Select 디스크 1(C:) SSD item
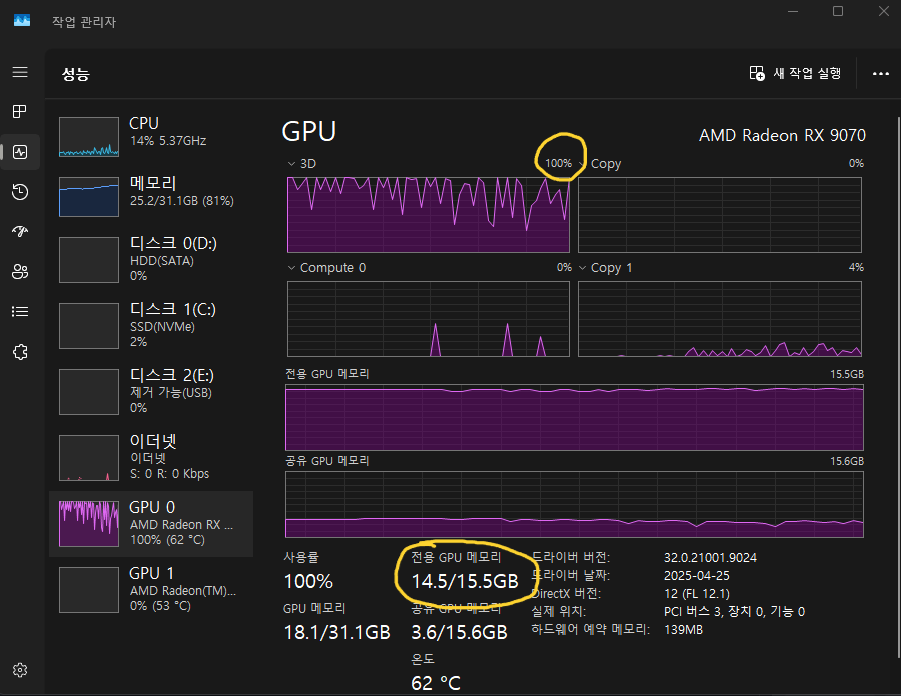 point(151,326)
